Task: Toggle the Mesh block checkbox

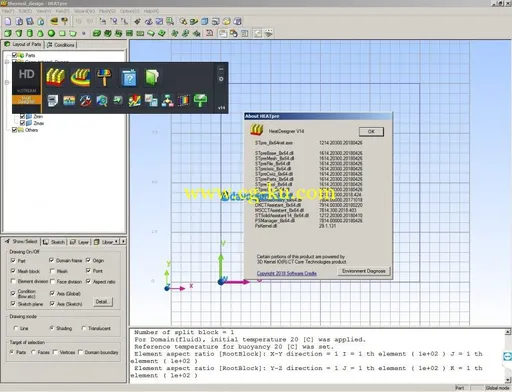Action: coord(13,271)
